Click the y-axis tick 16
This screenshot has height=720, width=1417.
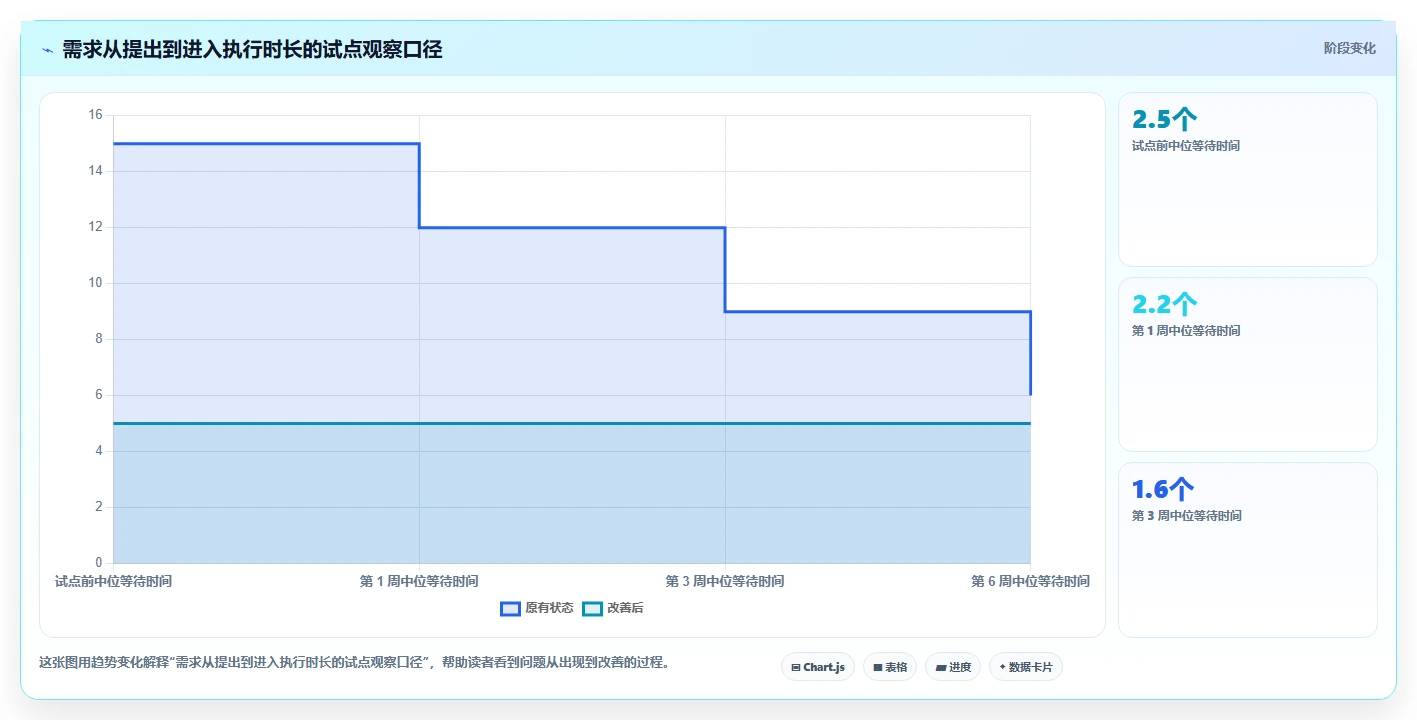(x=96, y=115)
